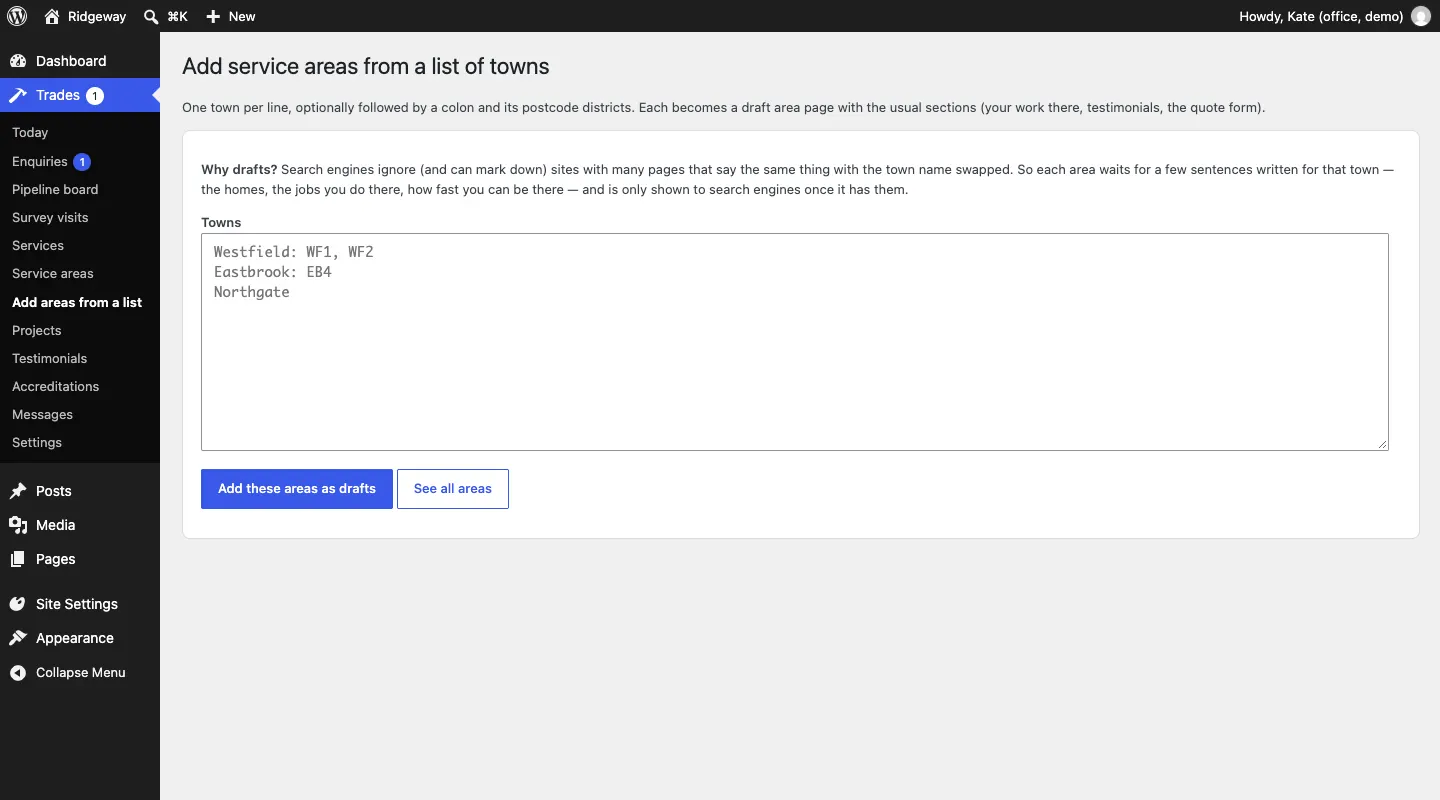Open the Media menu label
The width and height of the screenshot is (1440, 800).
point(56,525)
